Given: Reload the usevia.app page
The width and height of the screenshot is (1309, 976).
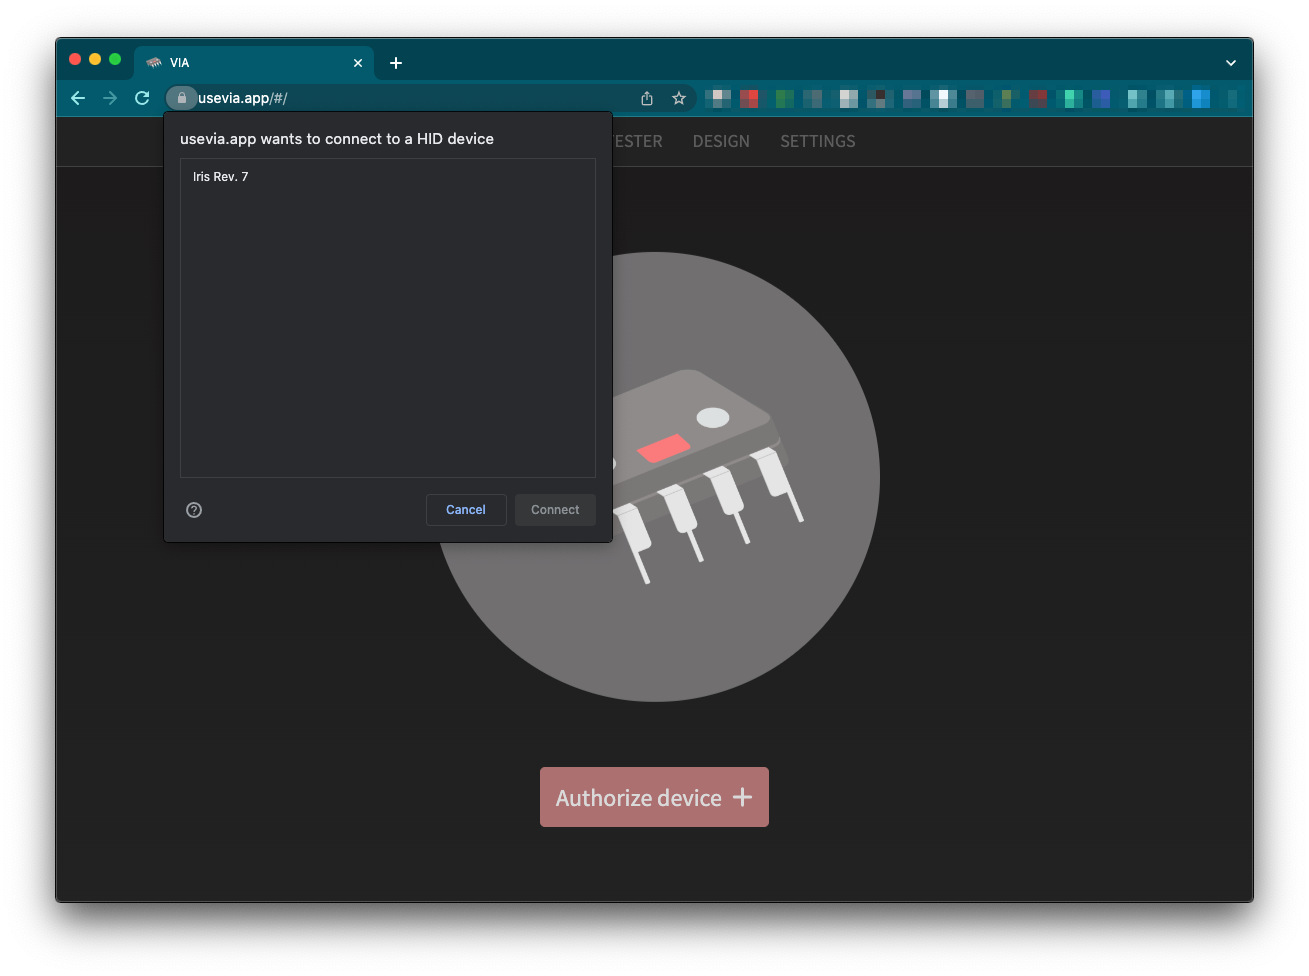Looking at the screenshot, I should tap(142, 98).
